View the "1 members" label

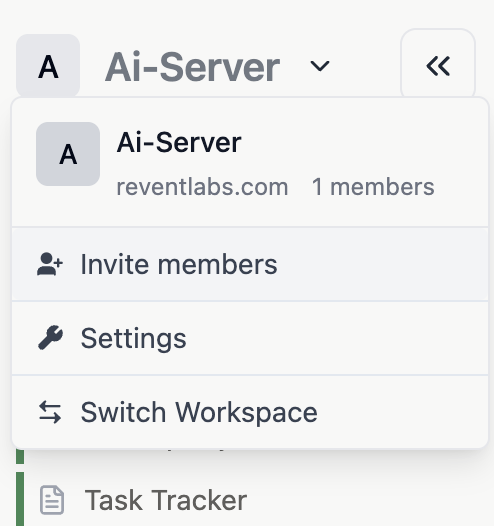tap(373, 187)
